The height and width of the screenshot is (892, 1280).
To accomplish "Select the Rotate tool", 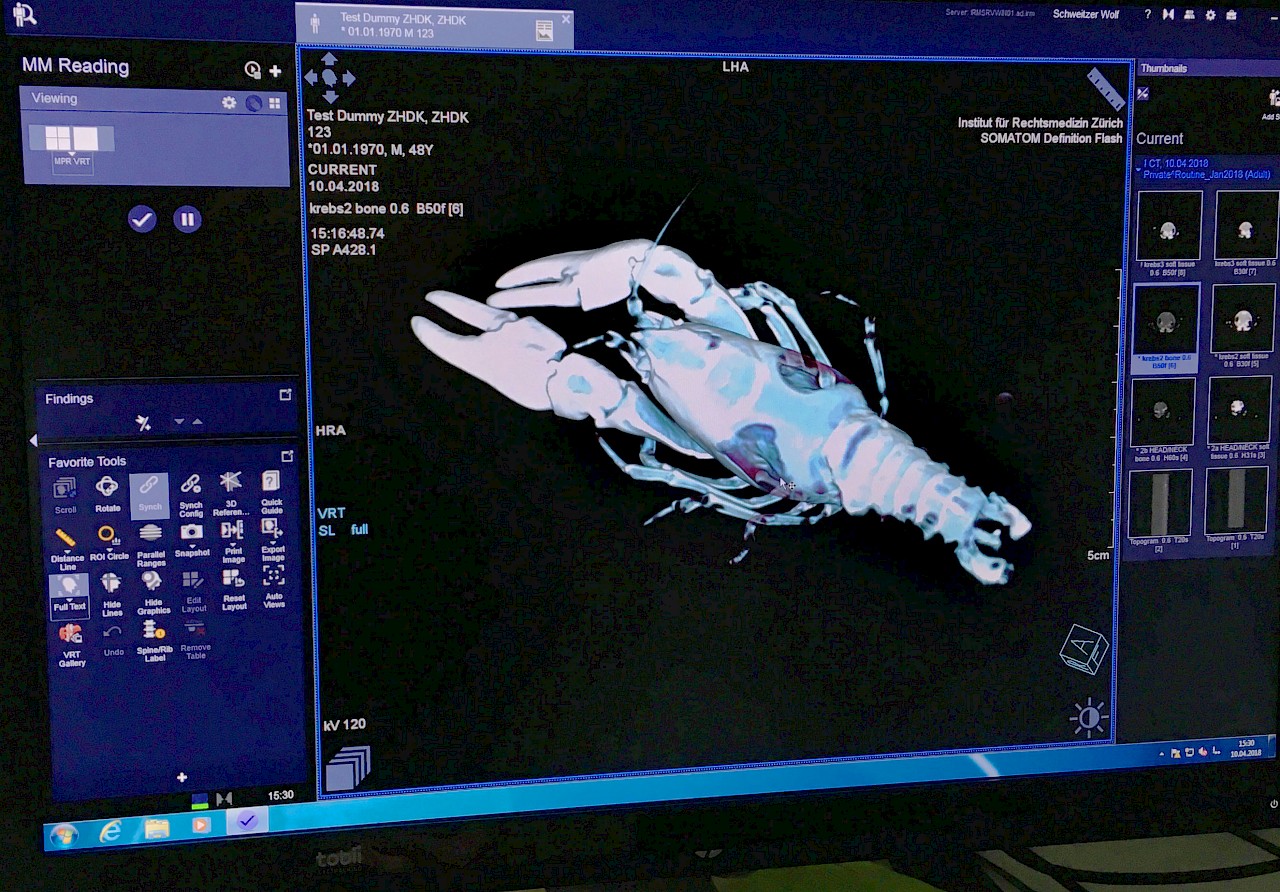I will (x=107, y=489).
